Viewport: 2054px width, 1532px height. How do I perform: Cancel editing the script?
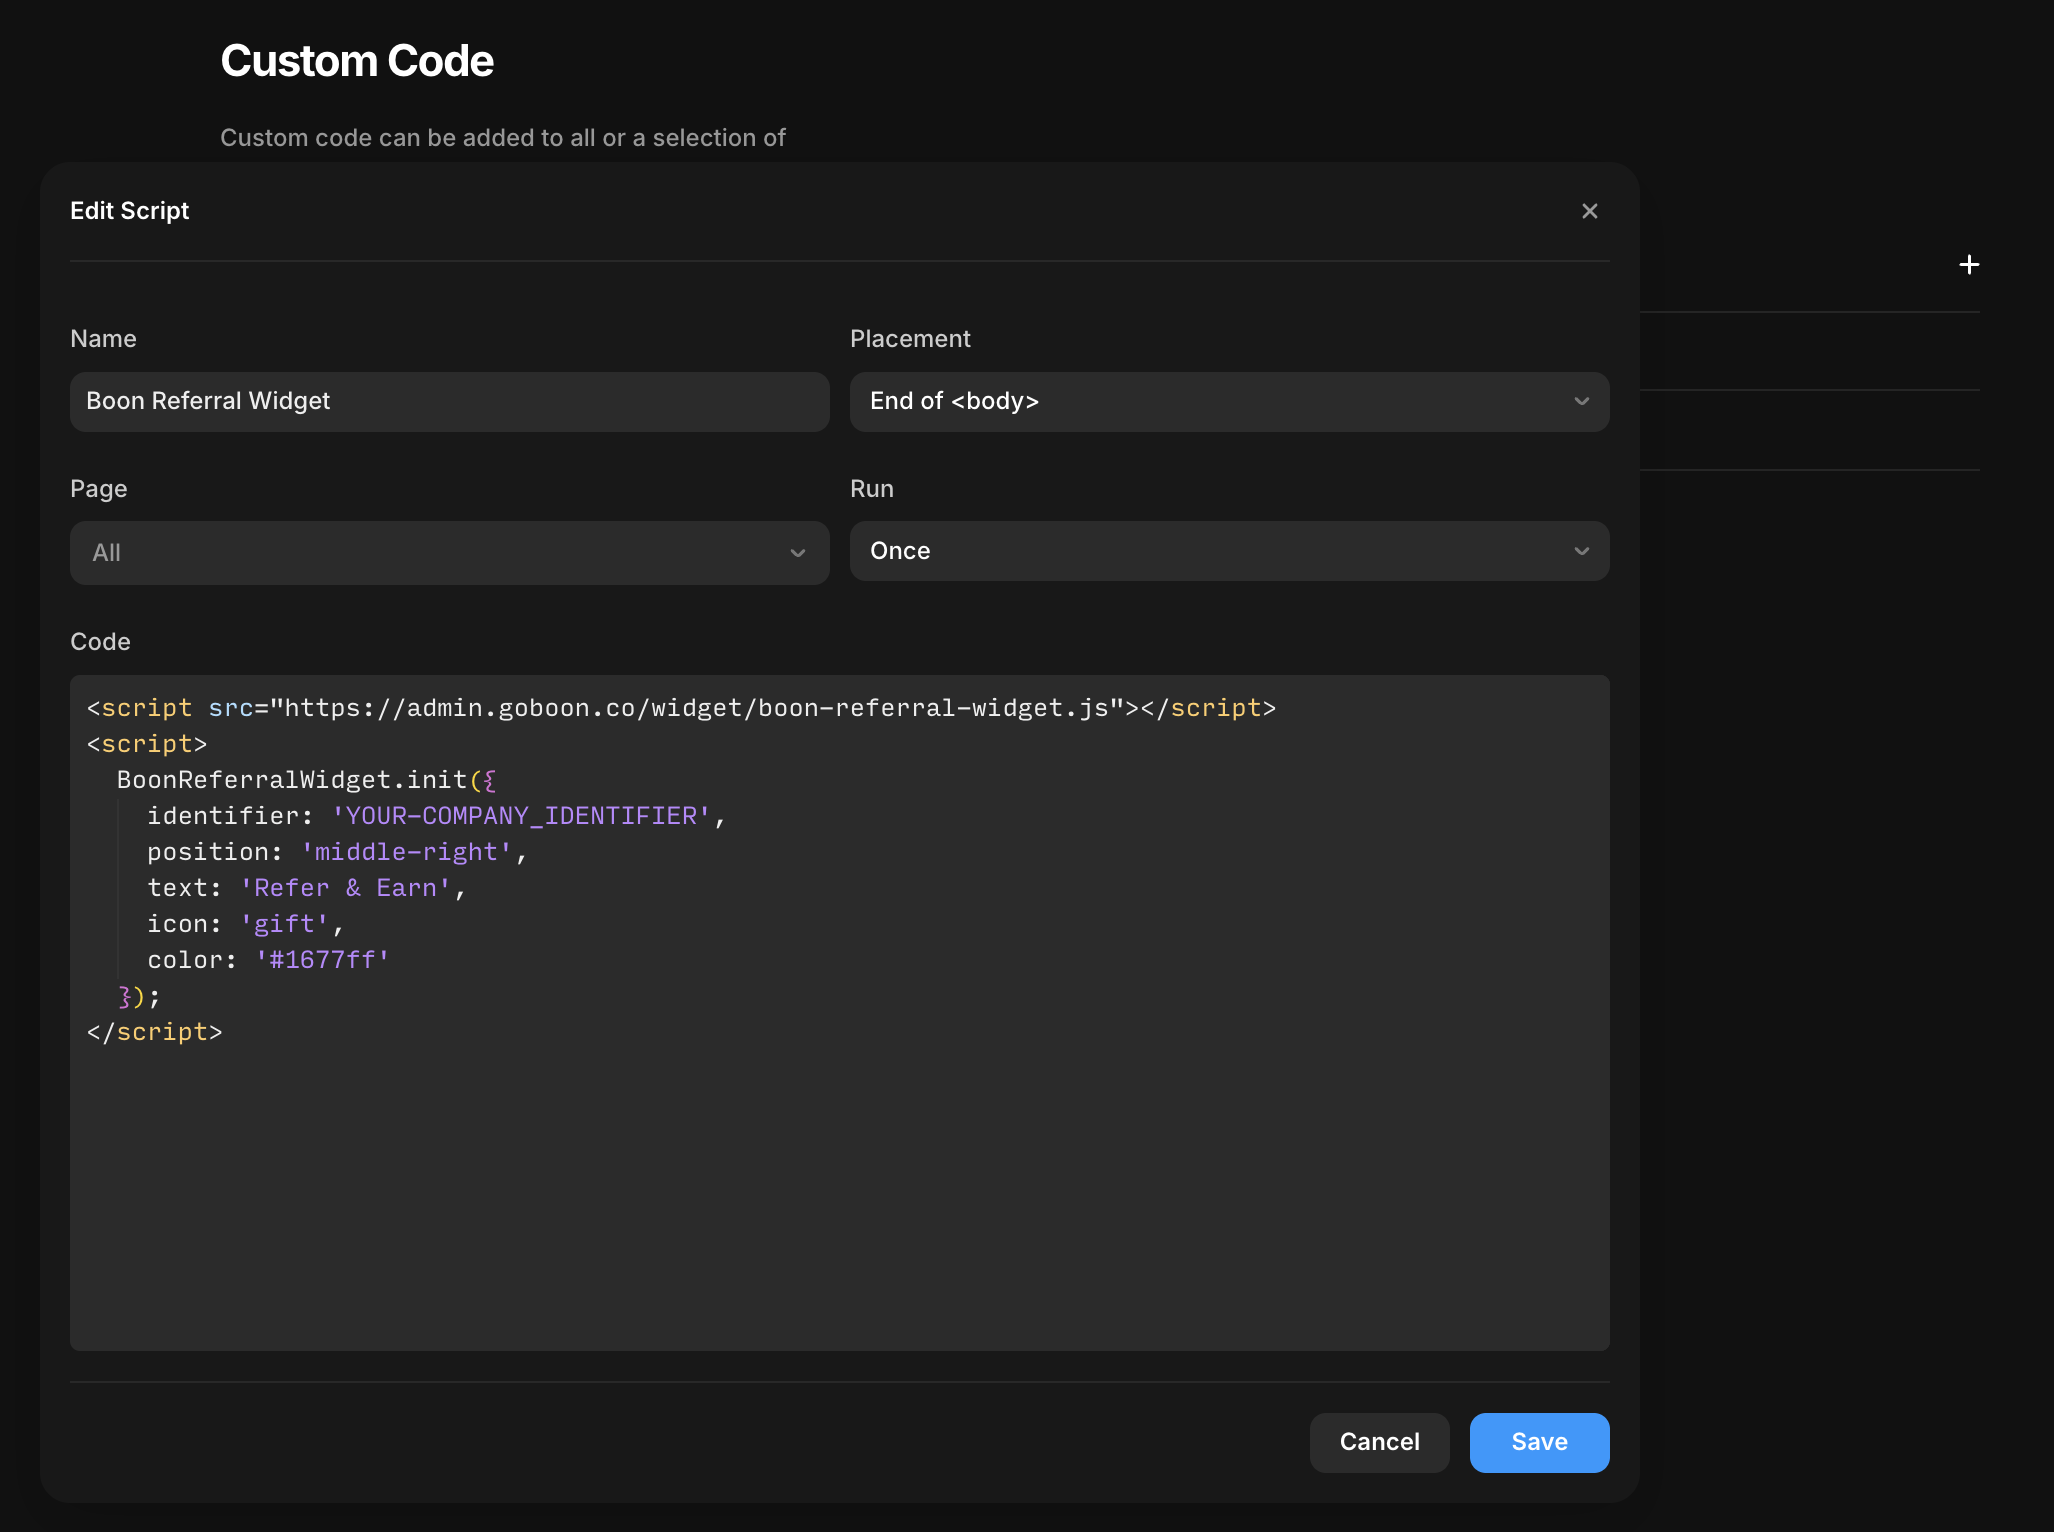[1379, 1442]
